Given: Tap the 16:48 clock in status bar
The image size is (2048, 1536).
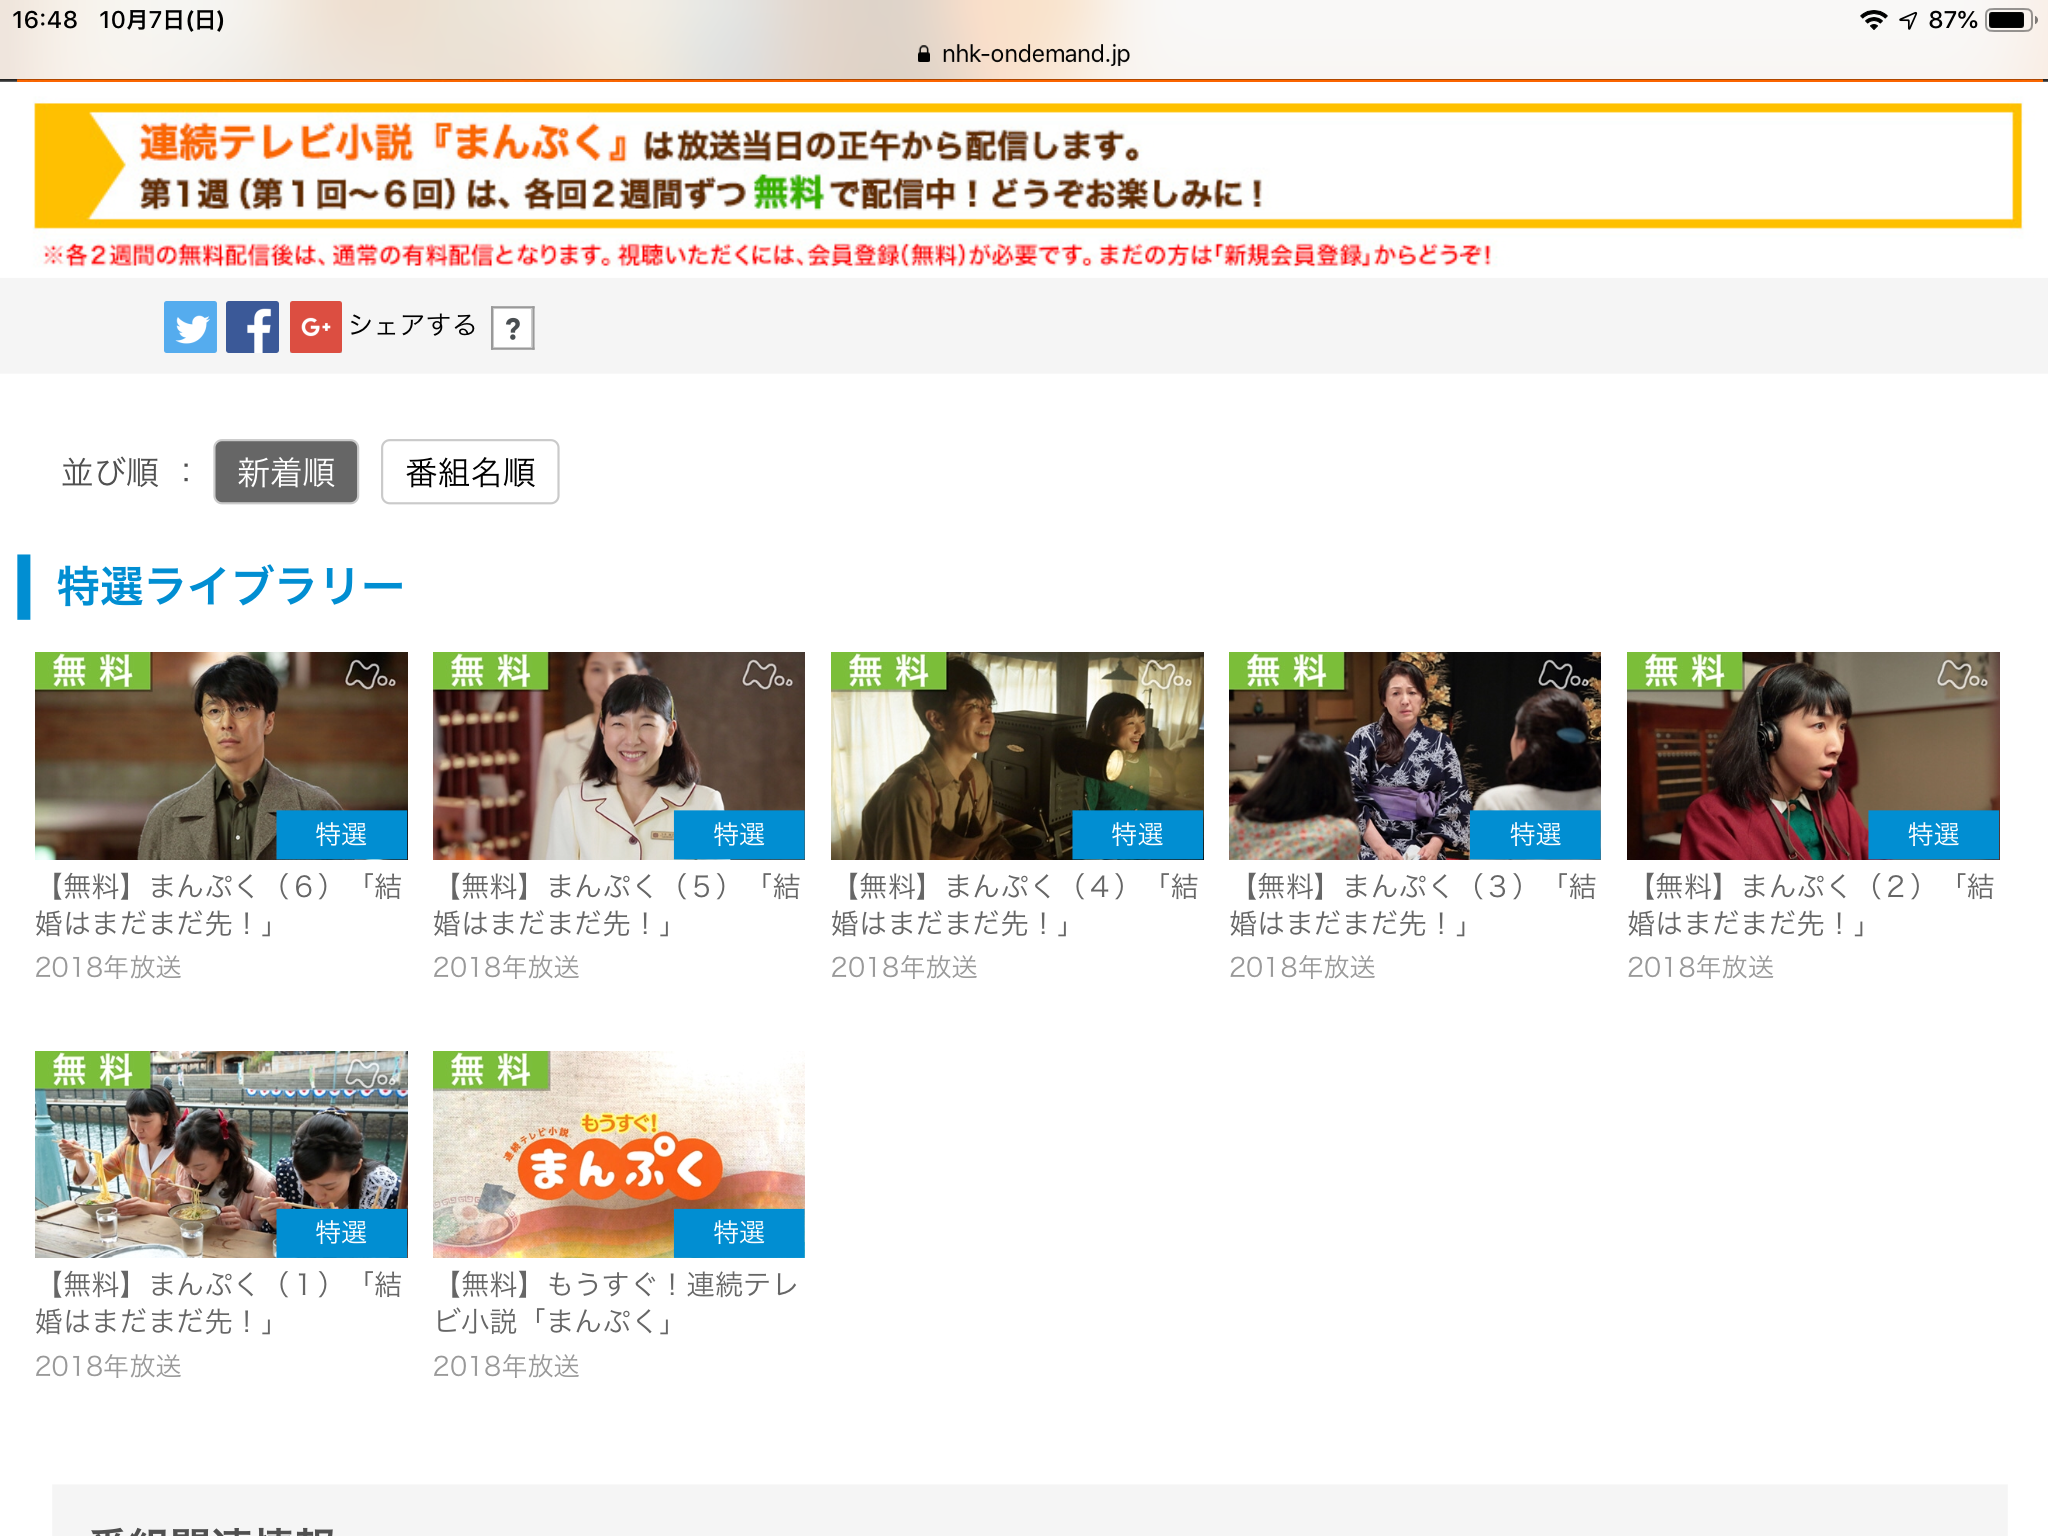Looking at the screenshot, I should pyautogui.click(x=45, y=20).
